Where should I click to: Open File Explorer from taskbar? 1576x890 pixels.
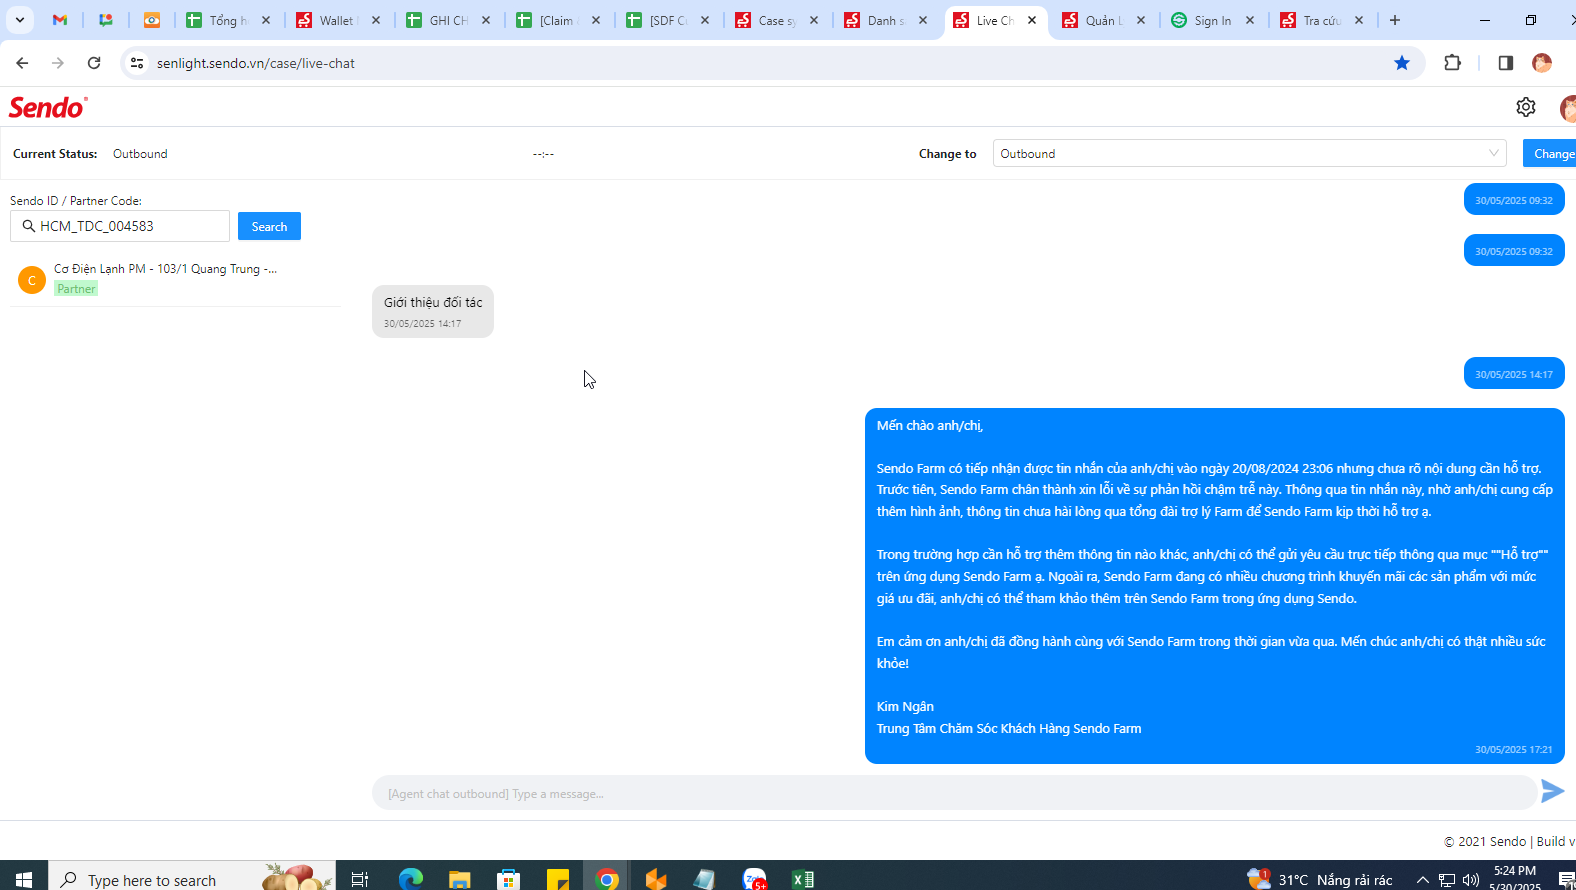(459, 879)
